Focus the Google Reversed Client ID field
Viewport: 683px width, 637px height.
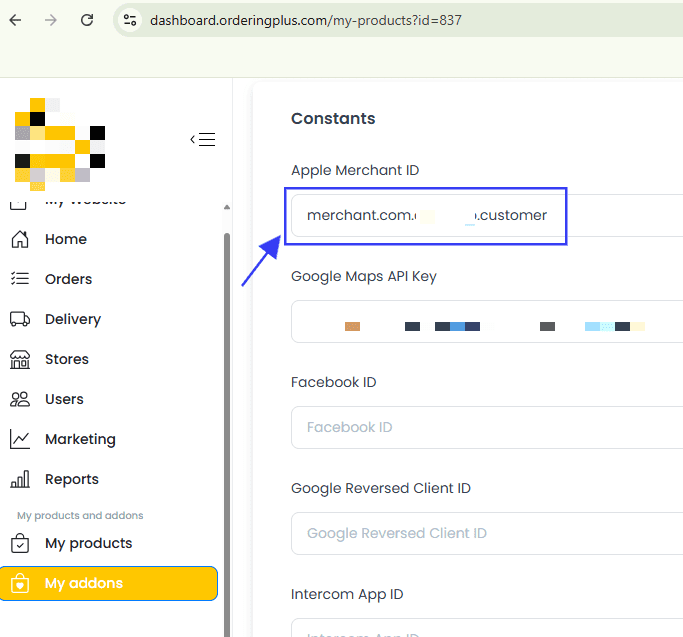click(x=487, y=533)
